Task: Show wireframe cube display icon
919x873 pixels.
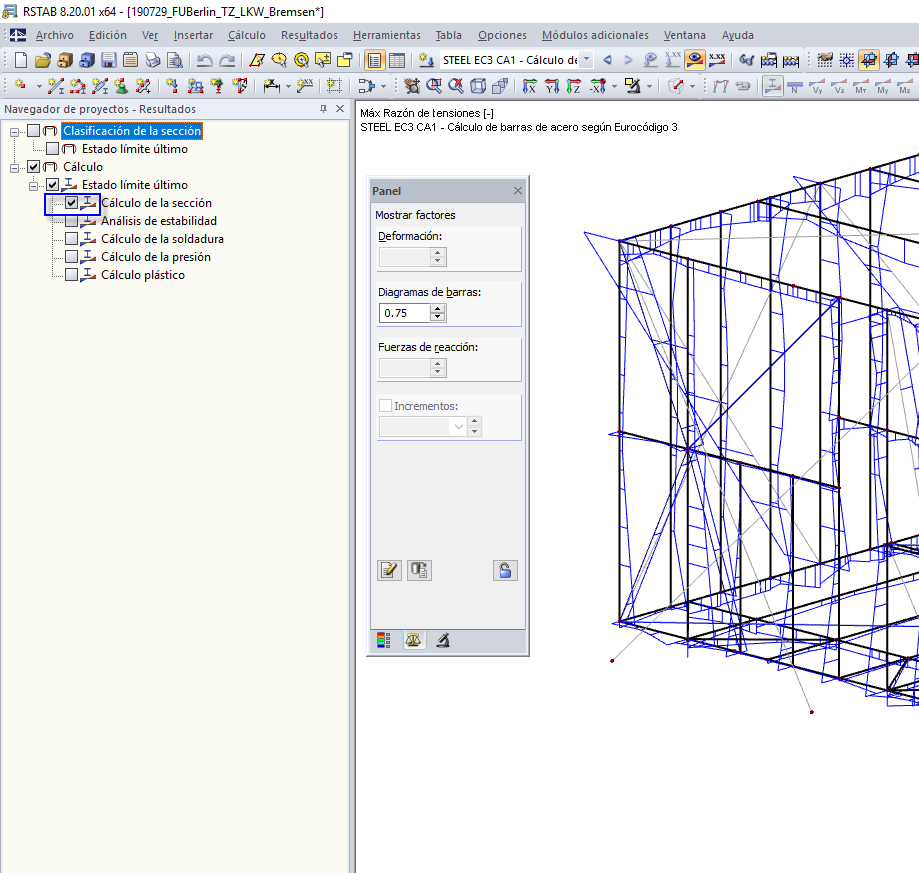Action: coord(478,87)
